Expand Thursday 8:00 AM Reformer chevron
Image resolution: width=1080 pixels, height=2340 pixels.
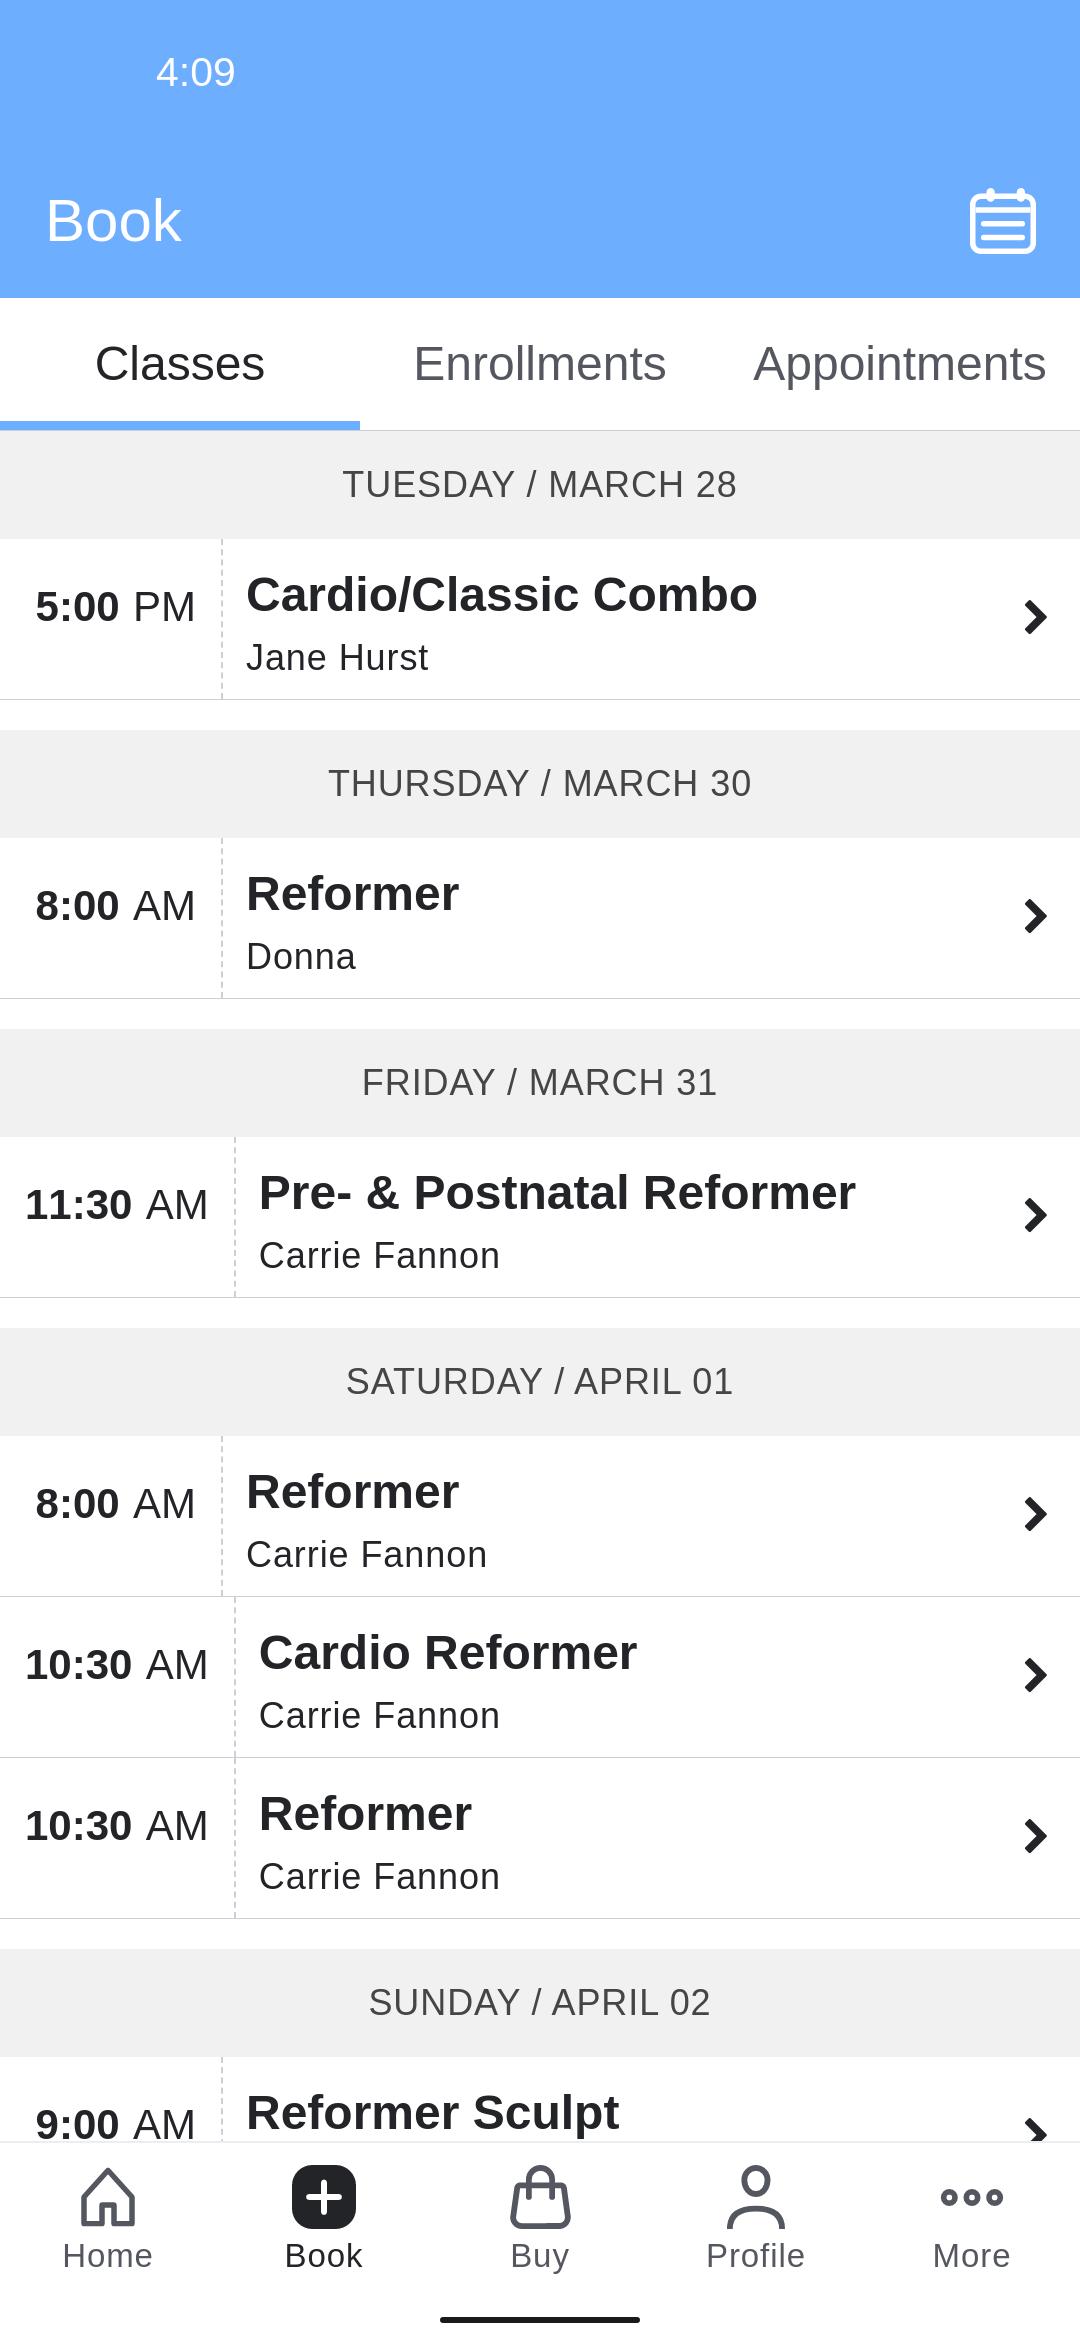pyautogui.click(x=1035, y=916)
